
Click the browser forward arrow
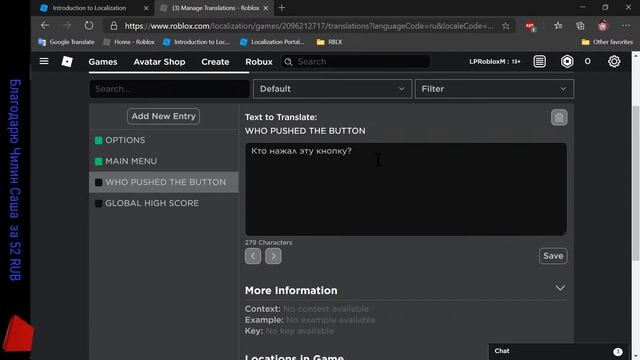point(67,26)
